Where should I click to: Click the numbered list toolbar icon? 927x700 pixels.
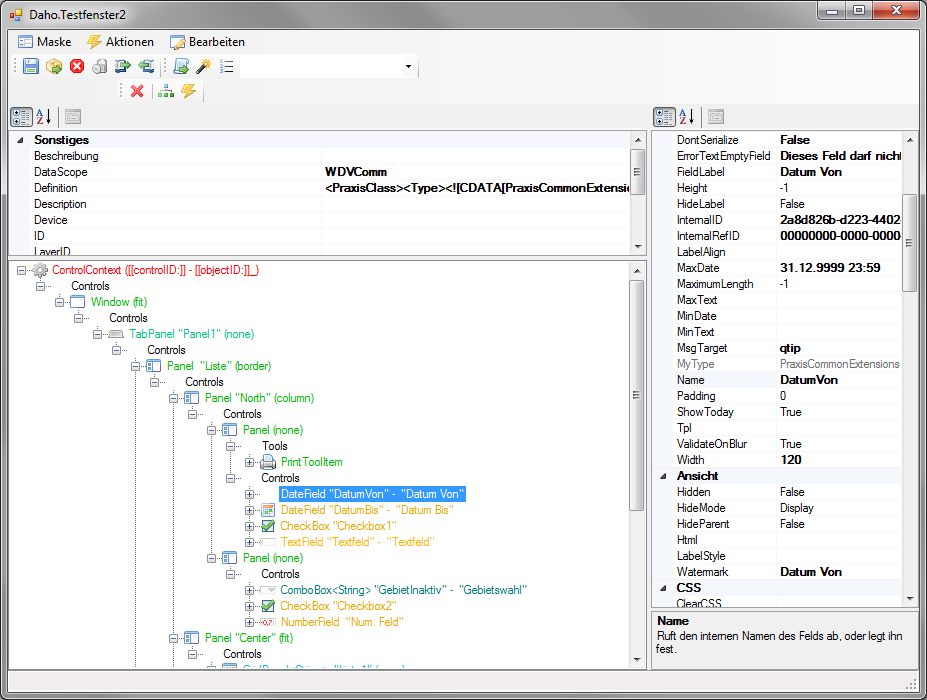227,67
